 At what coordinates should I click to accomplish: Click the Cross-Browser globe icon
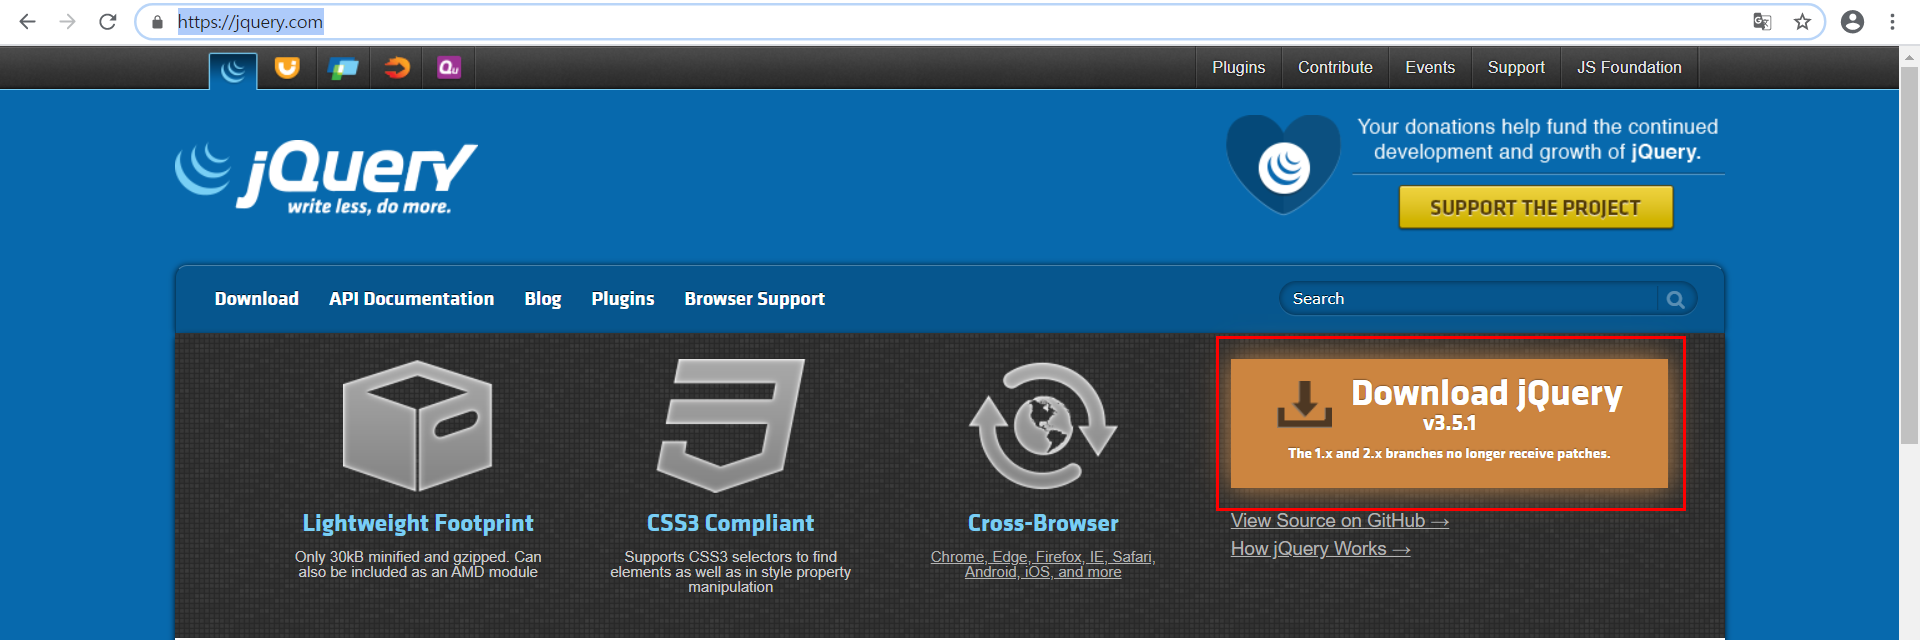coord(1043,426)
